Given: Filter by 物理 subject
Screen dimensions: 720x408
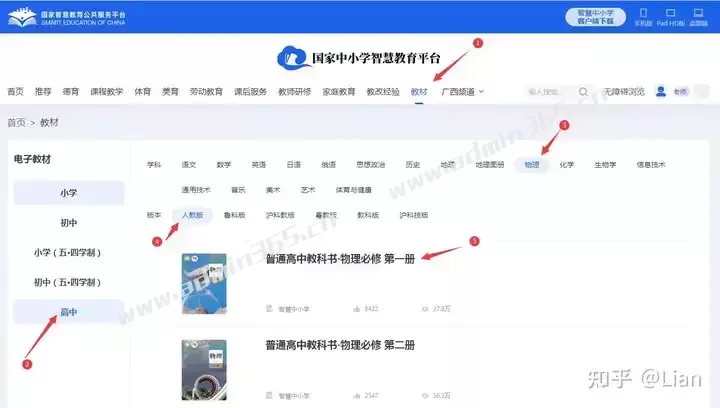Looking at the screenshot, I should tap(532, 164).
